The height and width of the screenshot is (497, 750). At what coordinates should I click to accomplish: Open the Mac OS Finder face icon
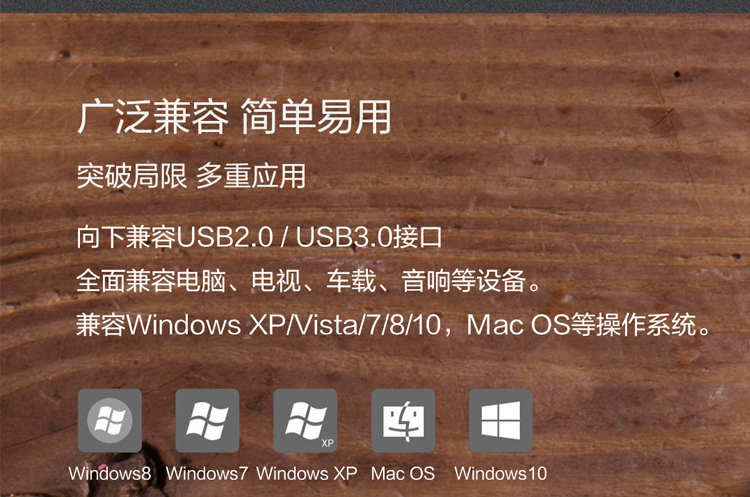click(403, 420)
